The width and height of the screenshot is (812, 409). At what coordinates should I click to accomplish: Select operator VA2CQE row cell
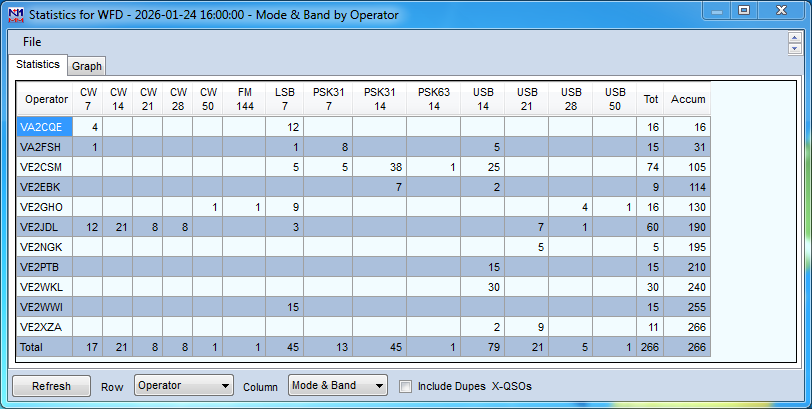46,127
